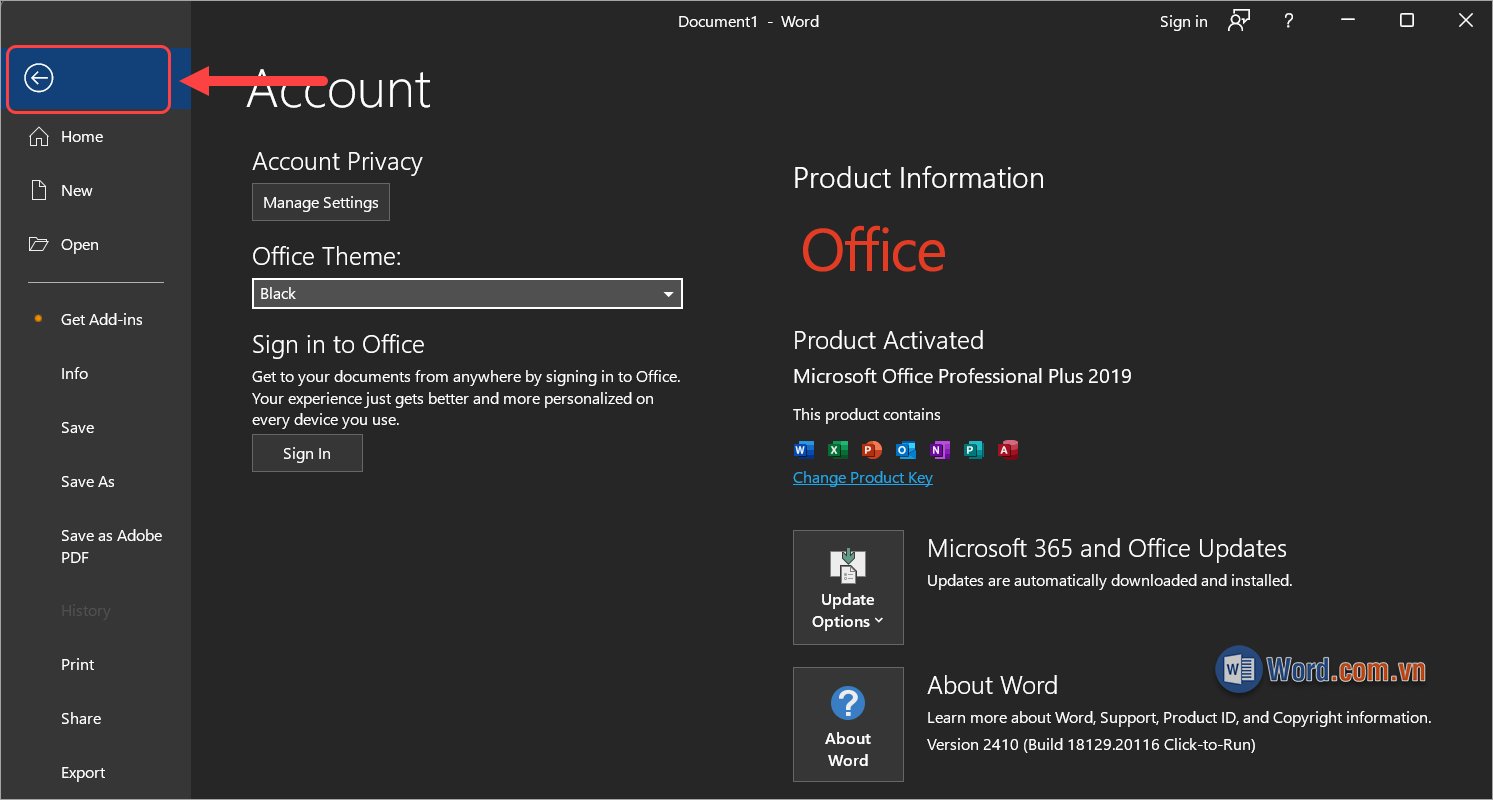Click the "Product Information" heading

[919, 178]
